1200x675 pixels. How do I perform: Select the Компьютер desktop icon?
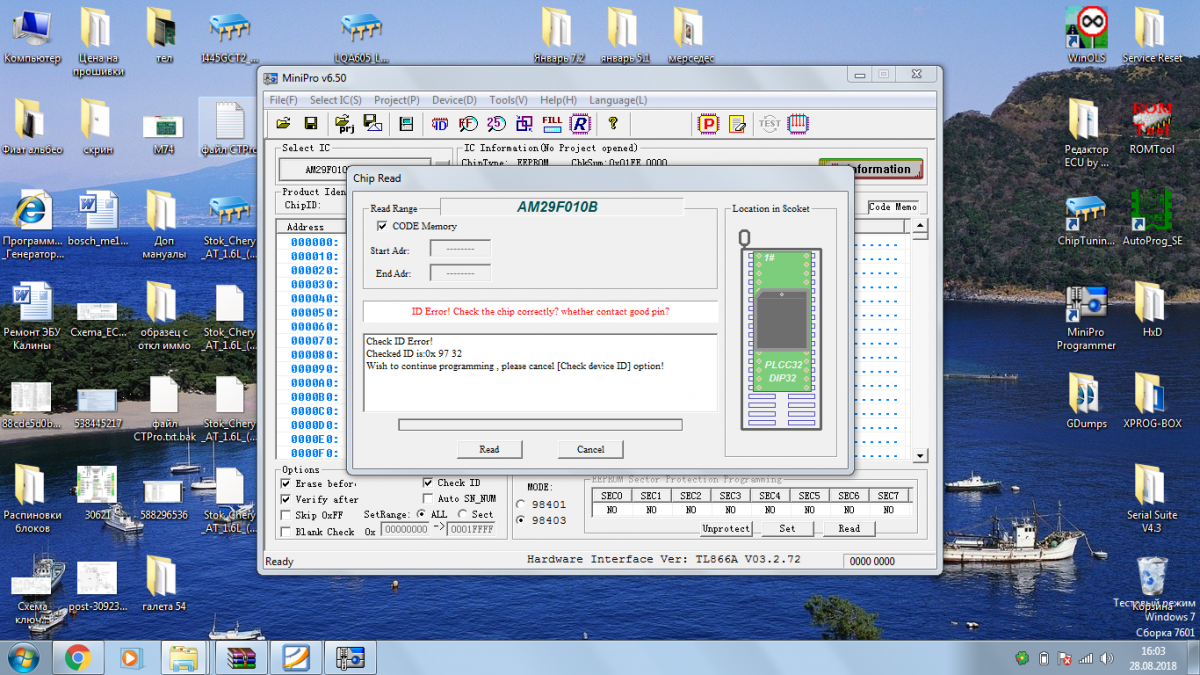[32, 36]
